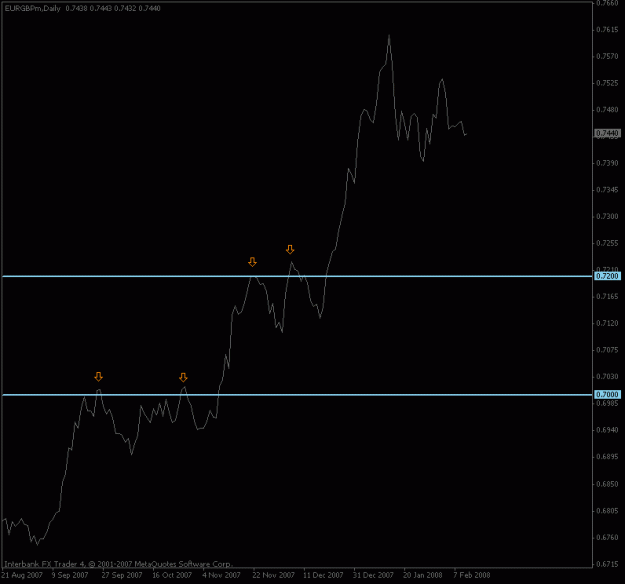Screen dimensions: 625x584
Task: Click the 31 Dec 2007 date label
Action: point(373,575)
